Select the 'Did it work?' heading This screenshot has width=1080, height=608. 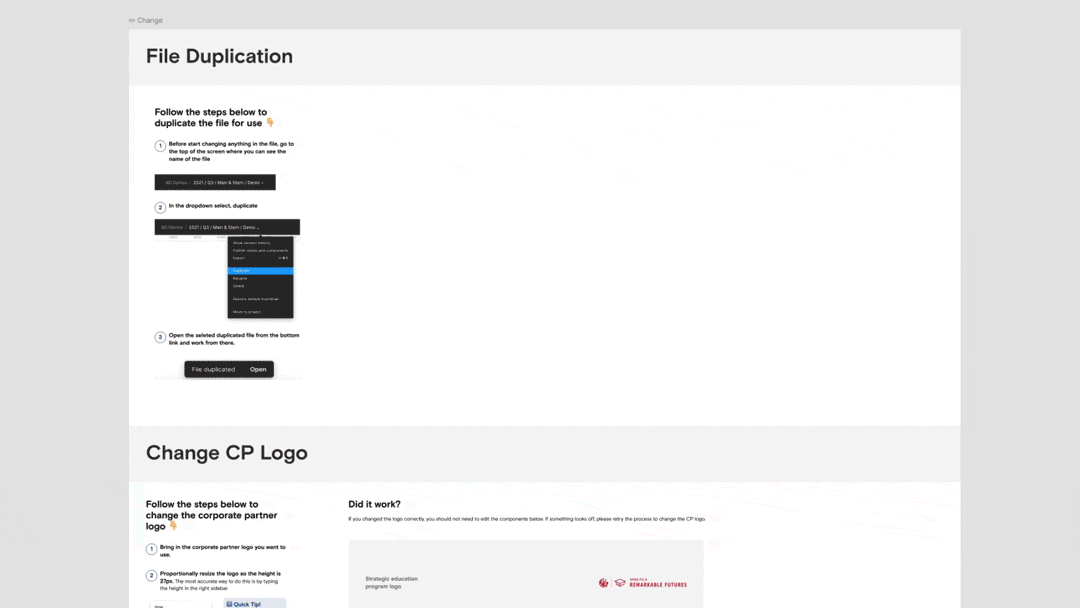pos(374,504)
